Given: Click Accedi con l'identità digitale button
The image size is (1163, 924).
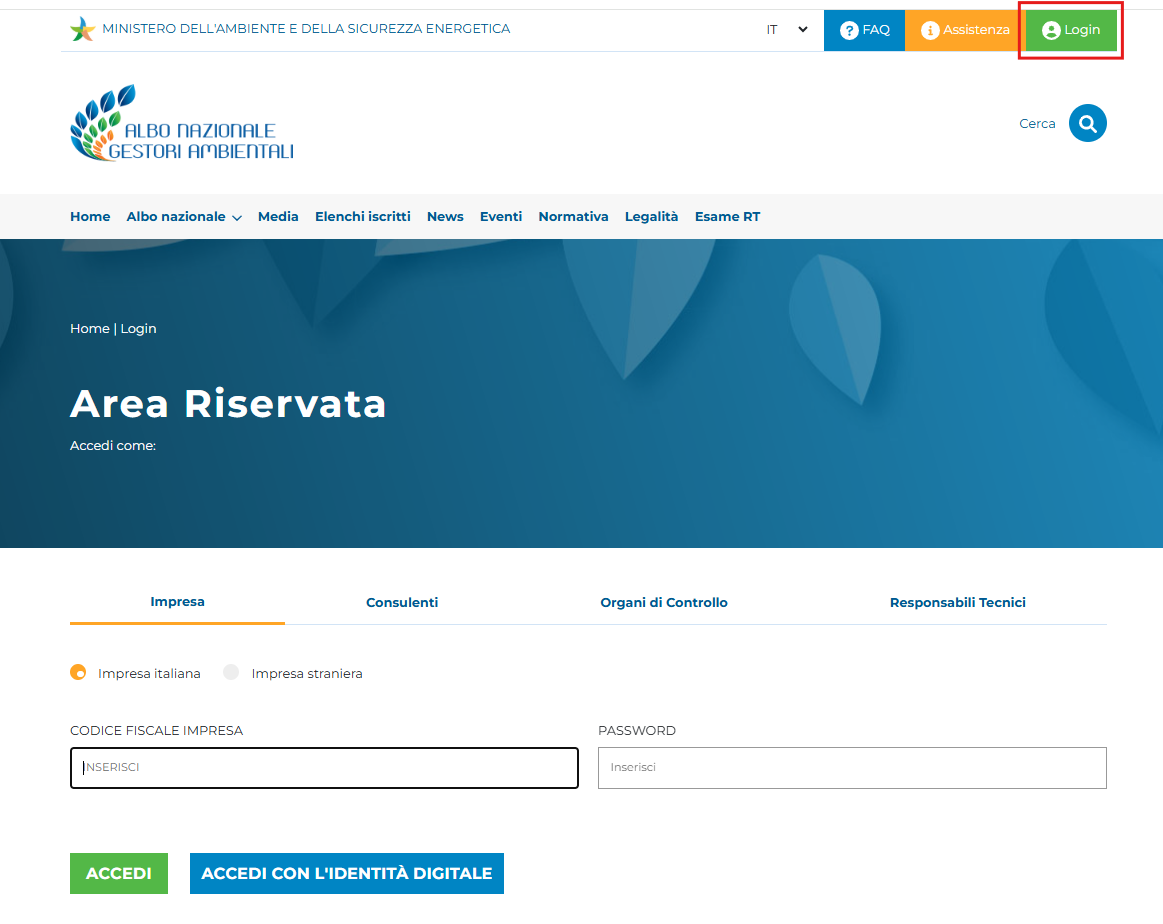Looking at the screenshot, I should pyautogui.click(x=346, y=873).
